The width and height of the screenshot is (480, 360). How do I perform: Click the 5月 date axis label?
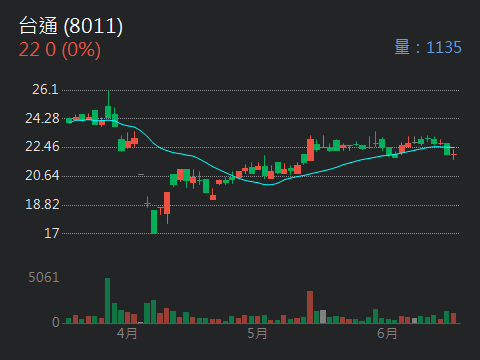click(x=257, y=333)
